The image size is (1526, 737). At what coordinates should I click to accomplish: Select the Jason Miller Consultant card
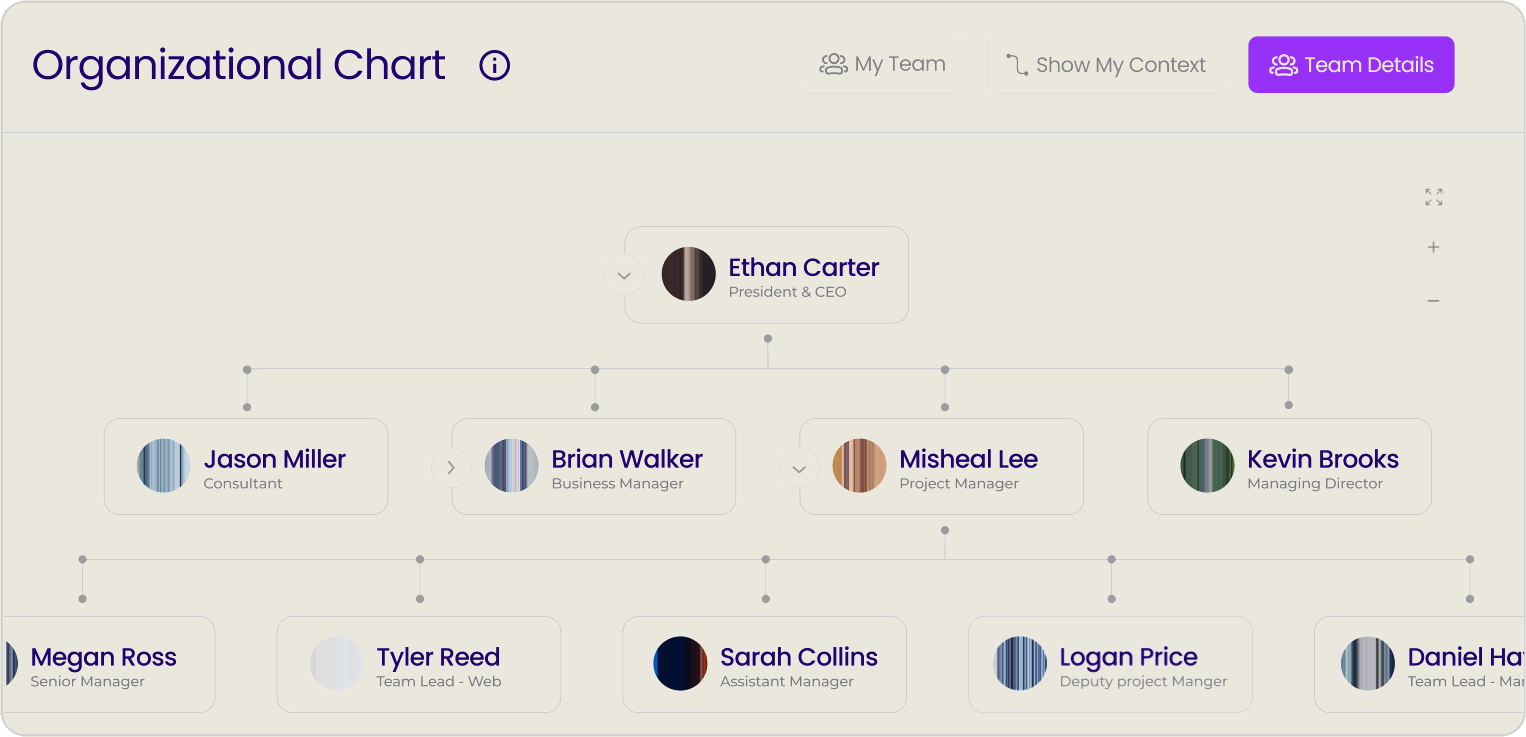[x=246, y=466]
